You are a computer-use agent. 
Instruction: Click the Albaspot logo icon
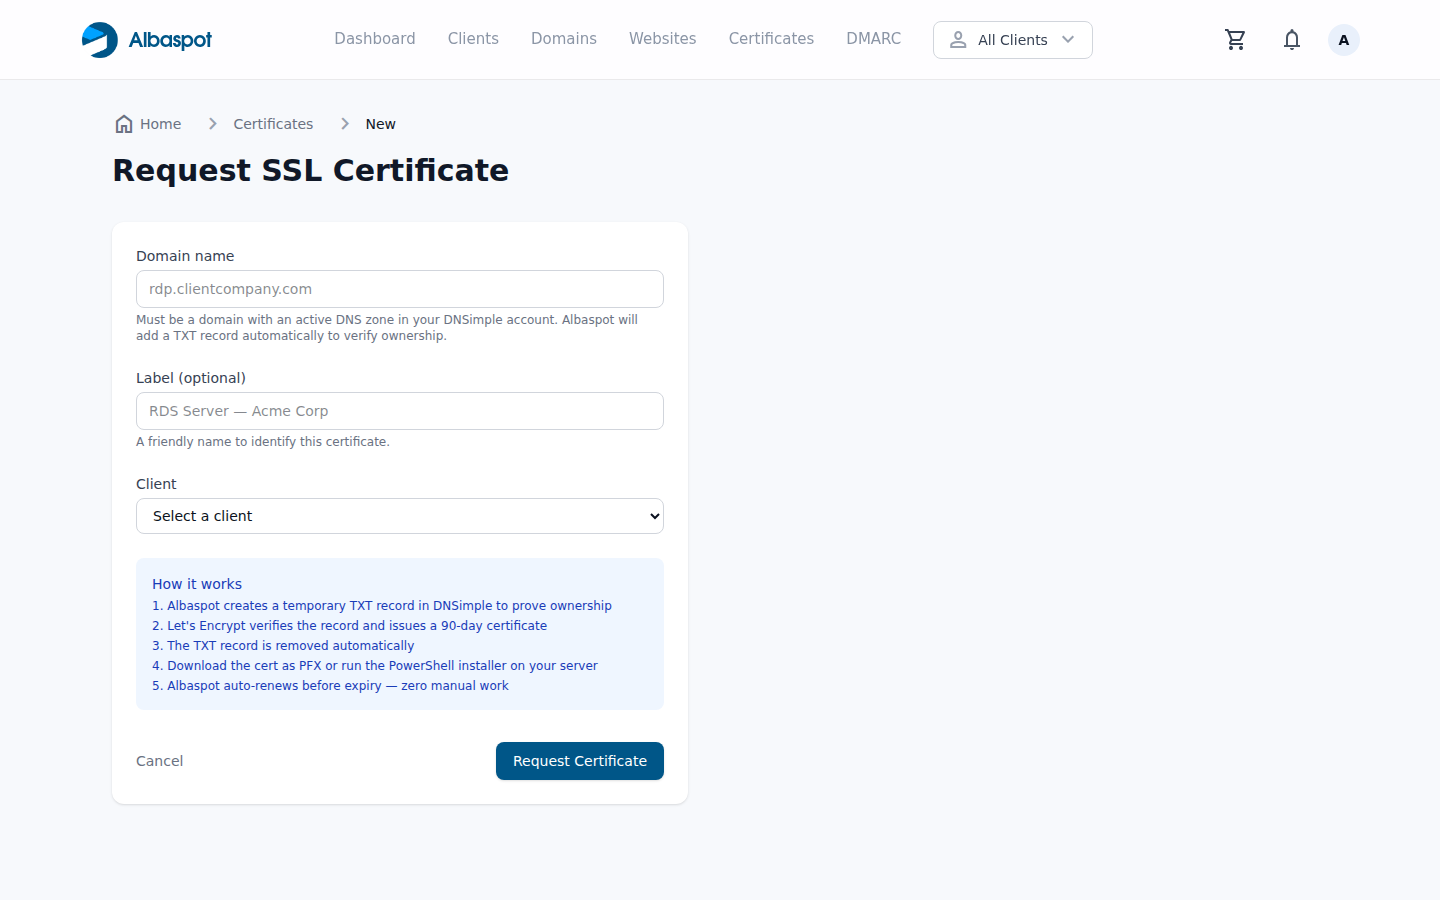[99, 39]
